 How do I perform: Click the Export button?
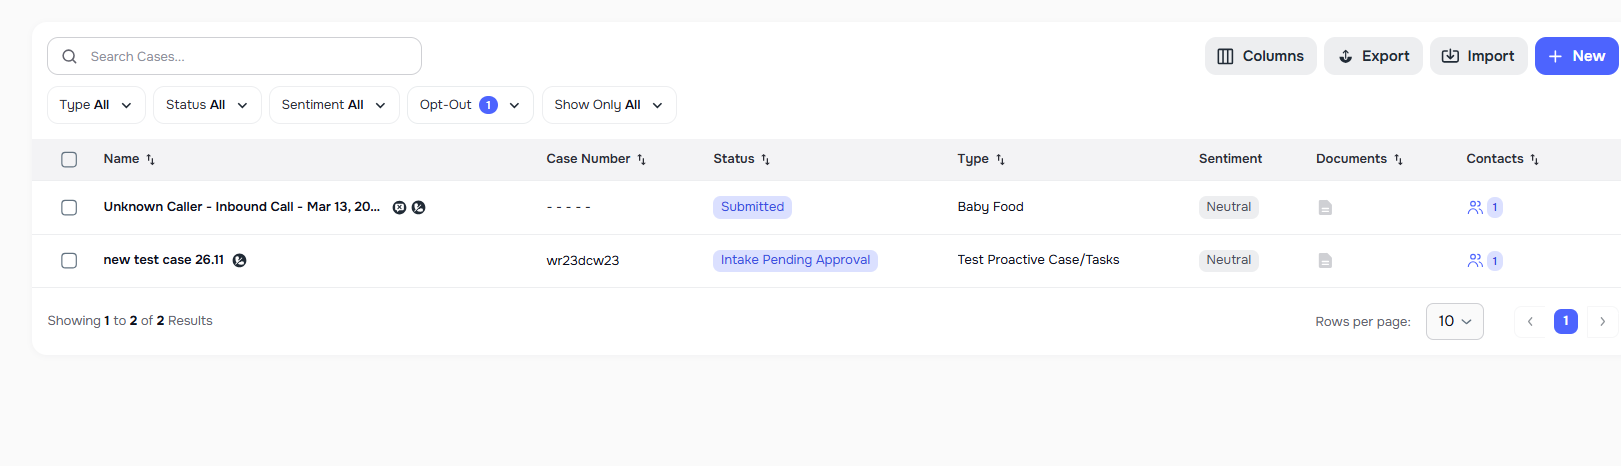pos(1373,57)
